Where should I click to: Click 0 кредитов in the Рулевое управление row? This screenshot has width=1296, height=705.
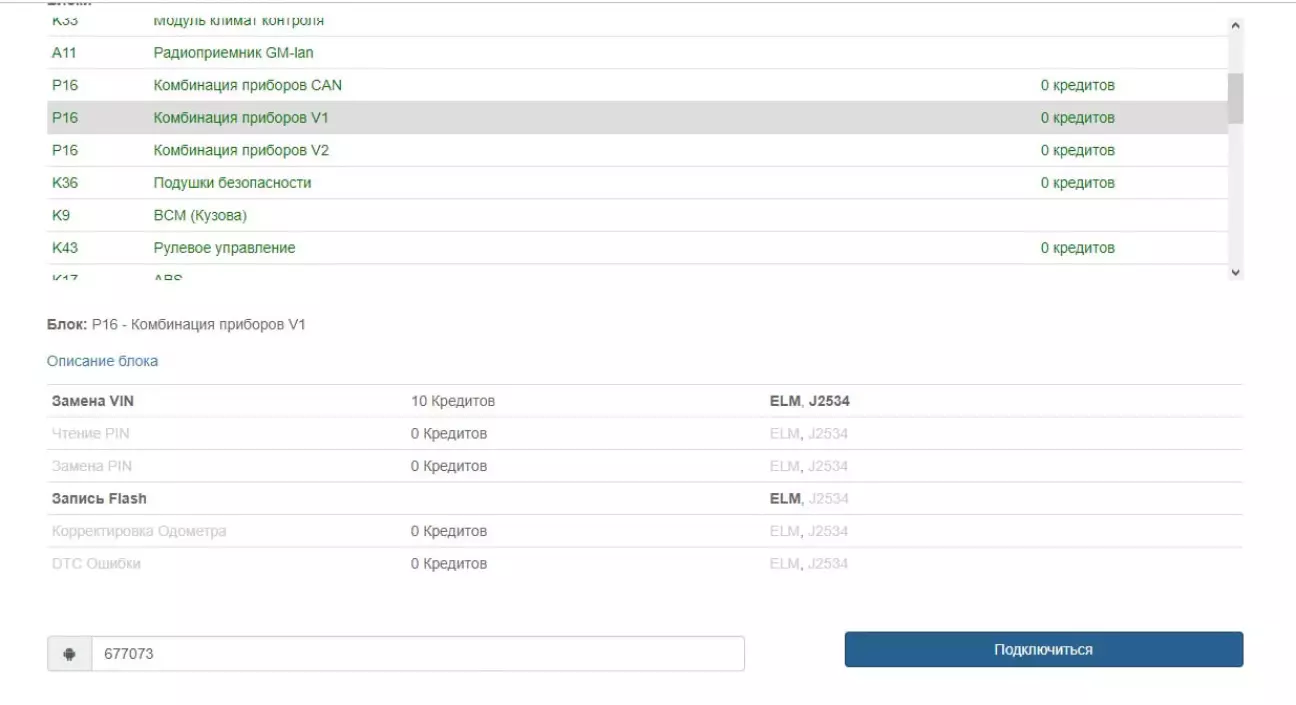(1077, 248)
